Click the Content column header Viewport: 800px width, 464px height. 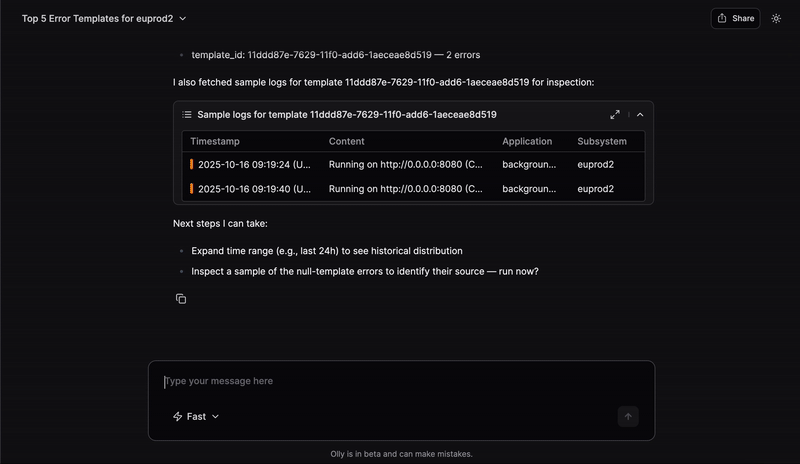346,141
